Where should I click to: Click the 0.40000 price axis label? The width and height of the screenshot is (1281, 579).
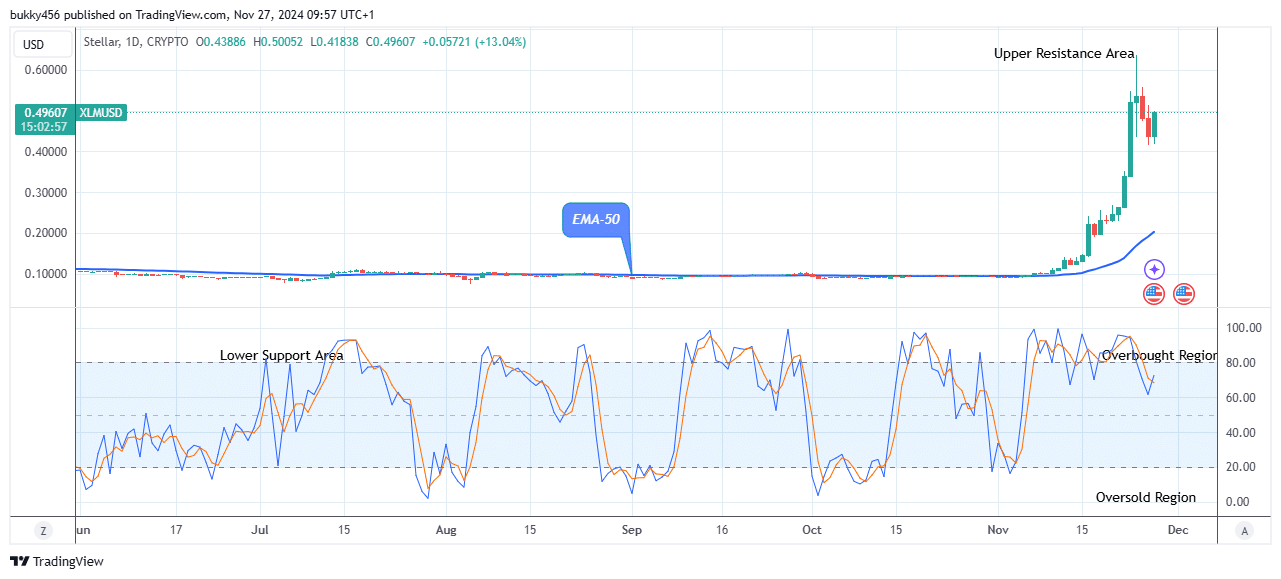coord(46,152)
